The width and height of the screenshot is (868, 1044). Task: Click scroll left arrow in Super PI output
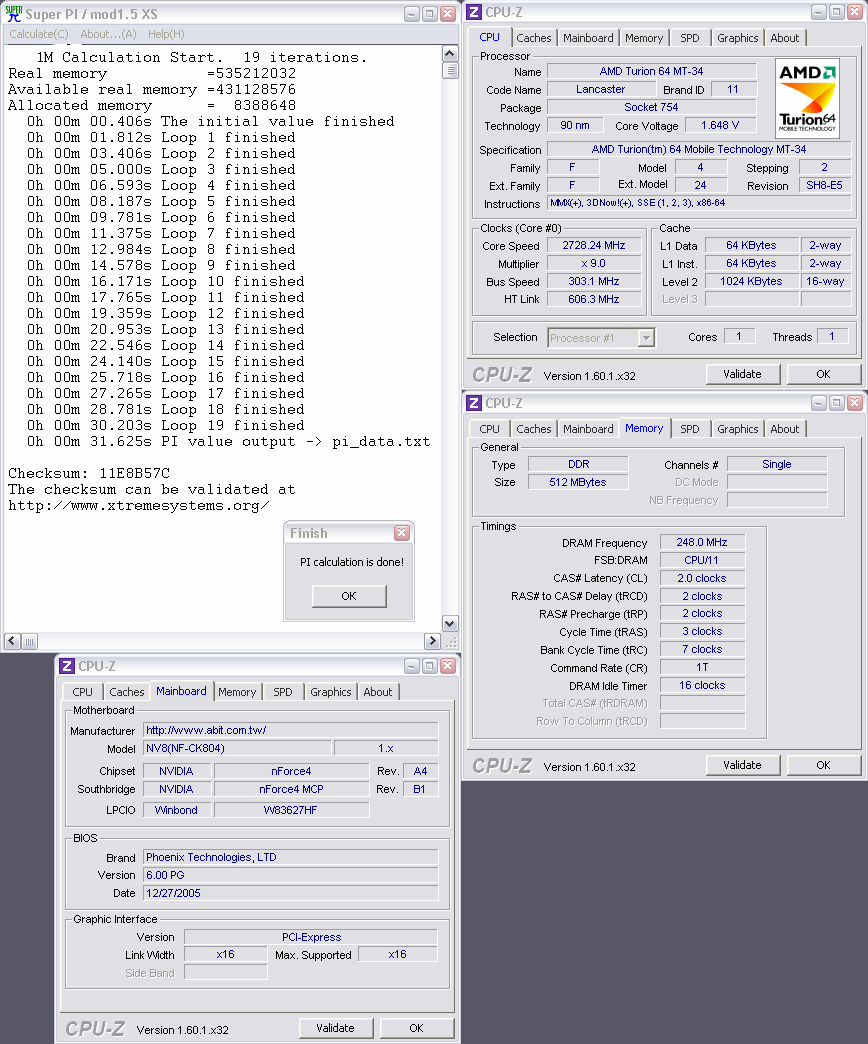12,641
